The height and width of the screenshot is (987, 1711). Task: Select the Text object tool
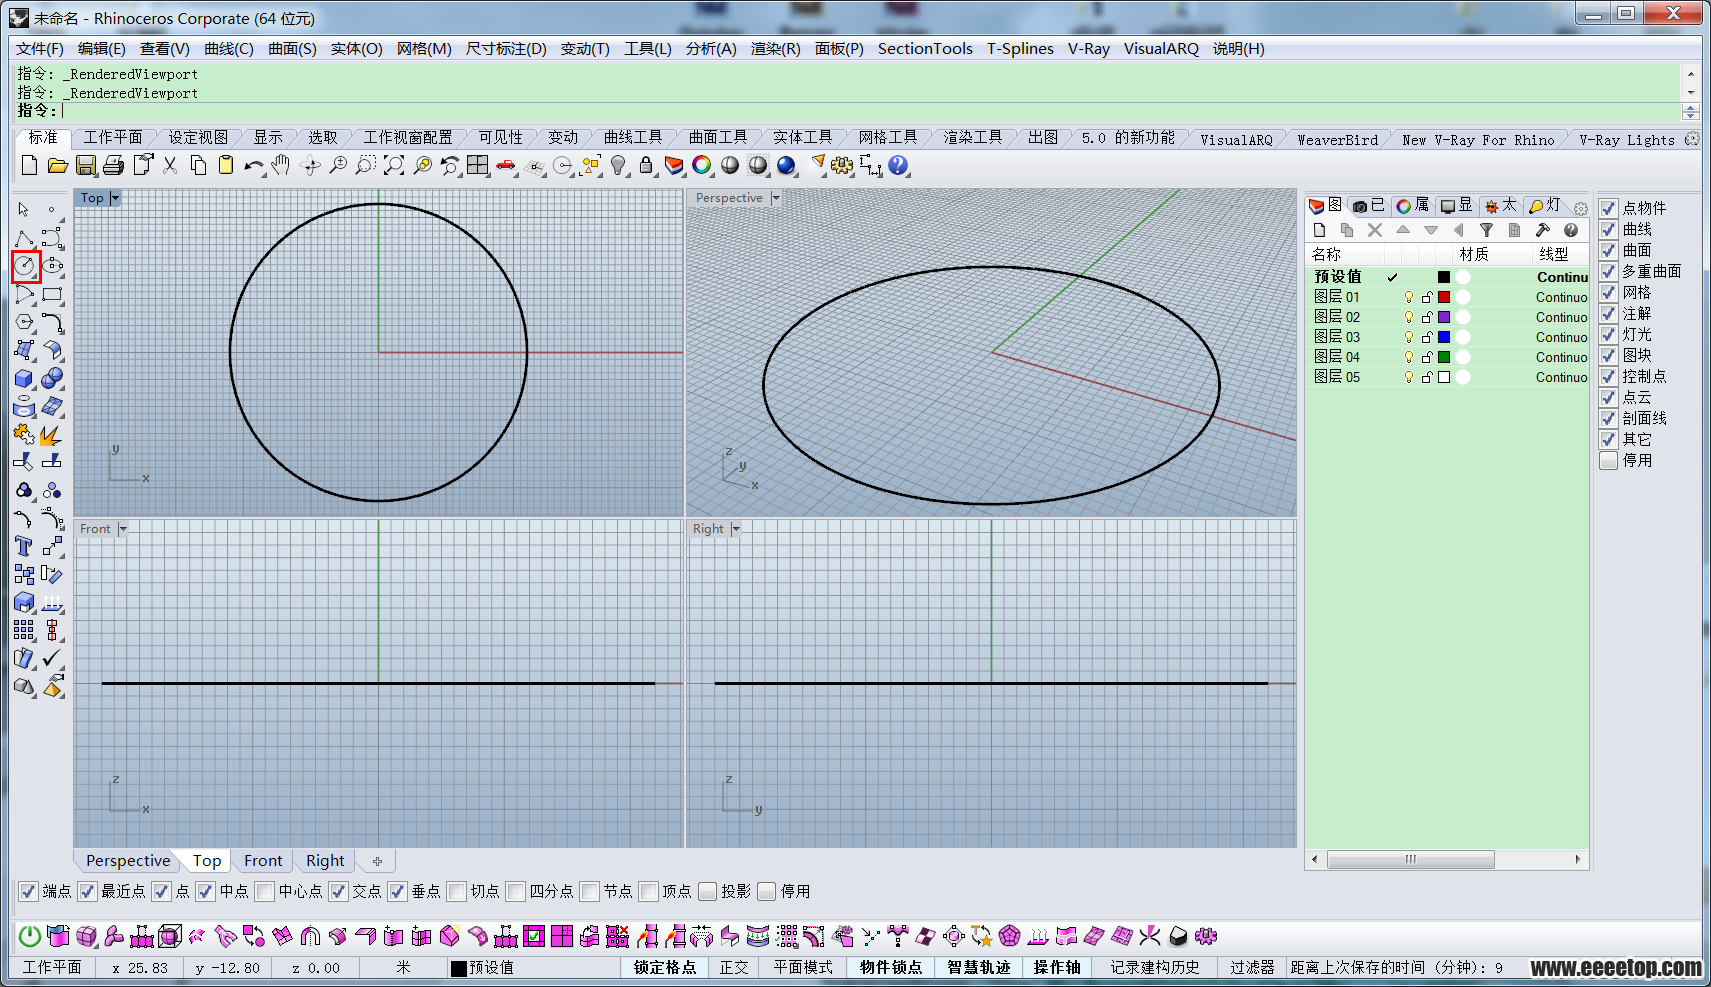click(x=25, y=546)
